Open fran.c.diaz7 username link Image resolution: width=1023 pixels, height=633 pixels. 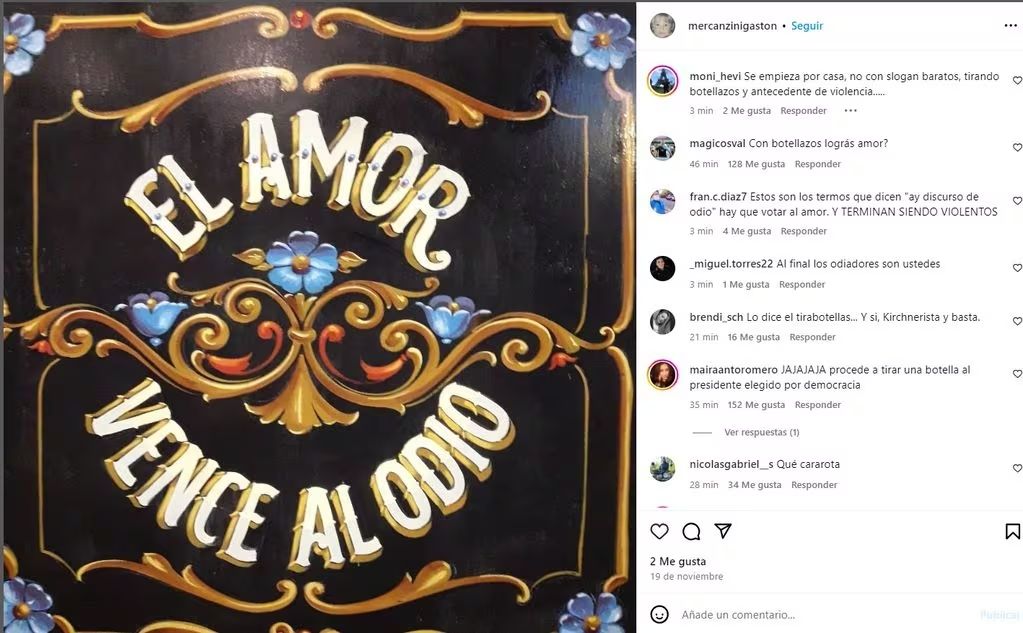[718, 196]
